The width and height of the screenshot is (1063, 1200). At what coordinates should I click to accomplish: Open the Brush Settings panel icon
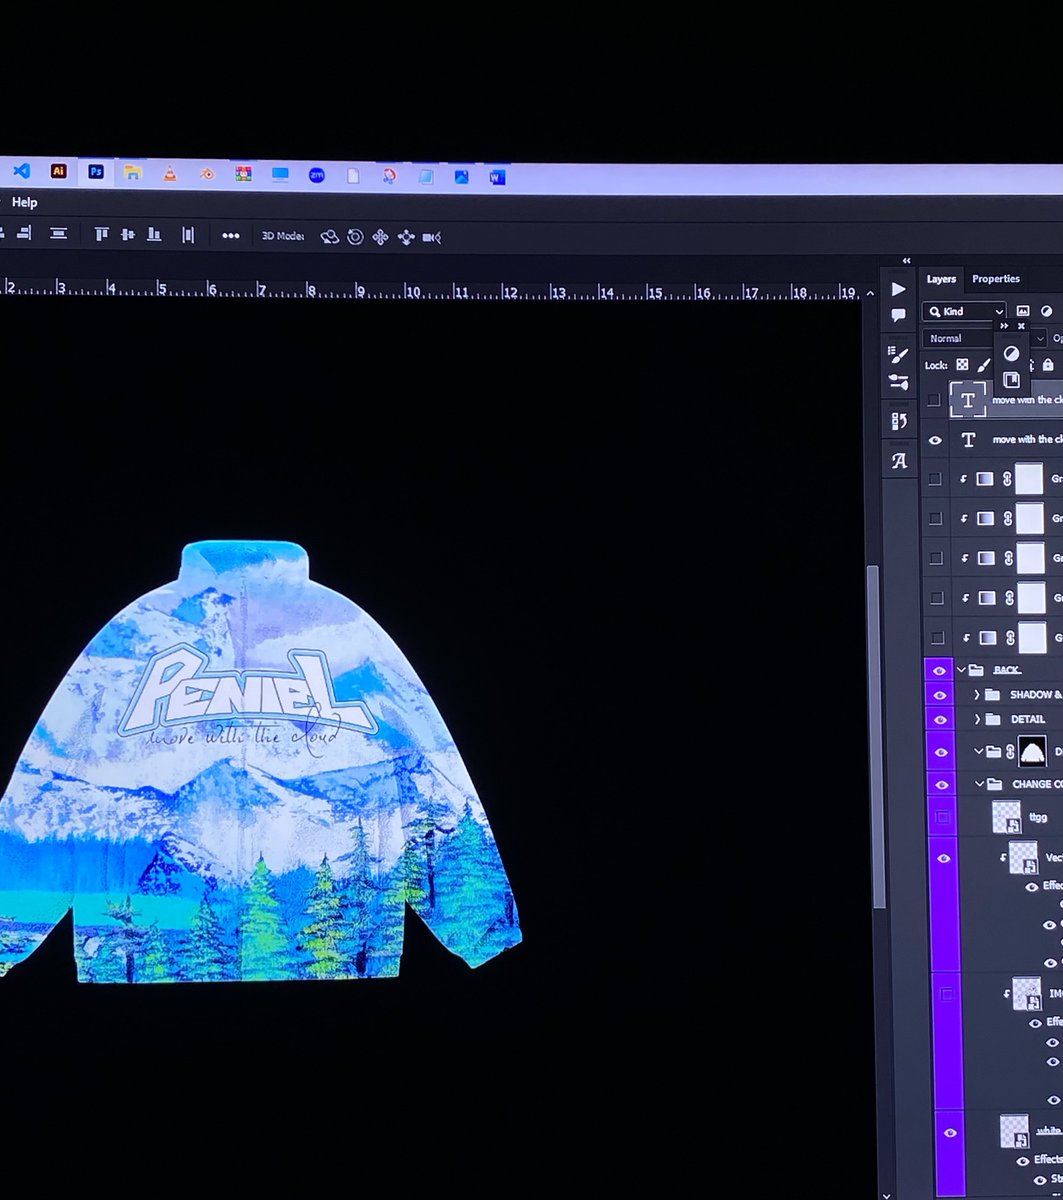tap(899, 355)
